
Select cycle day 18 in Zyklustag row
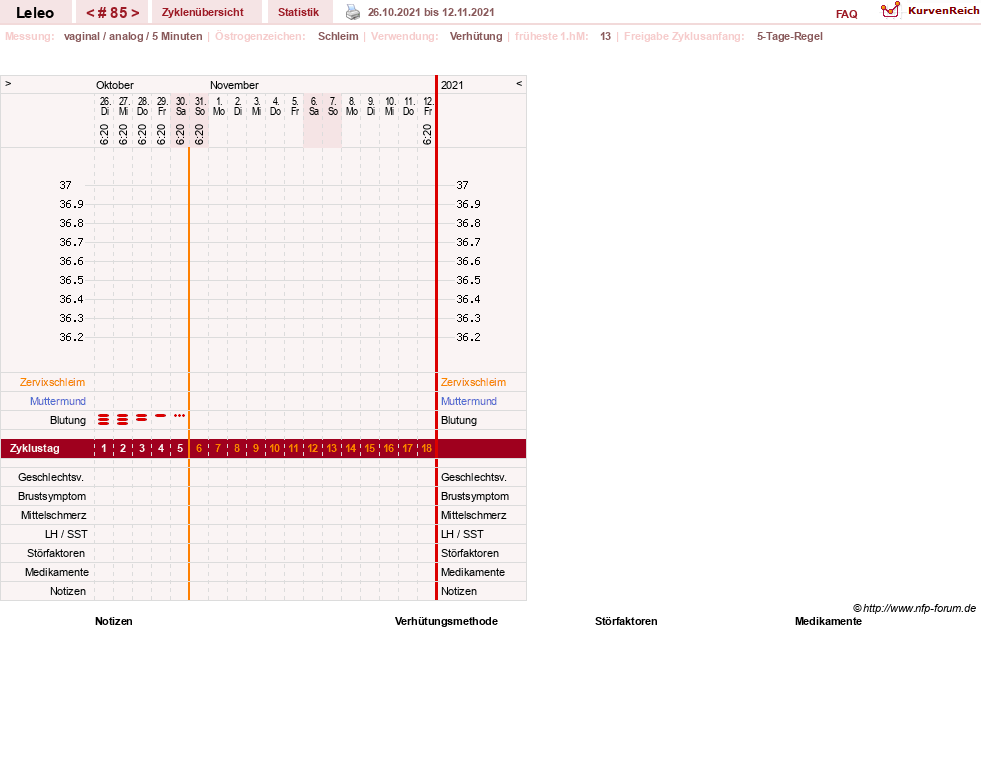(x=427, y=448)
